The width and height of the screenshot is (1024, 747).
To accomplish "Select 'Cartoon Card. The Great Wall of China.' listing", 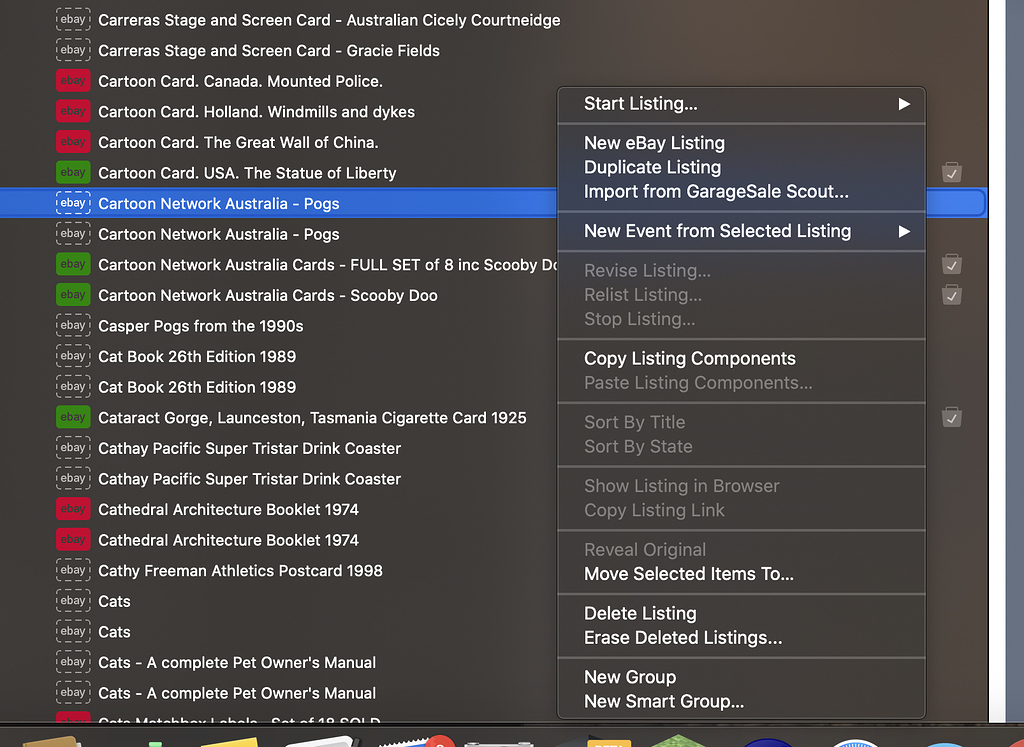I will (238, 142).
